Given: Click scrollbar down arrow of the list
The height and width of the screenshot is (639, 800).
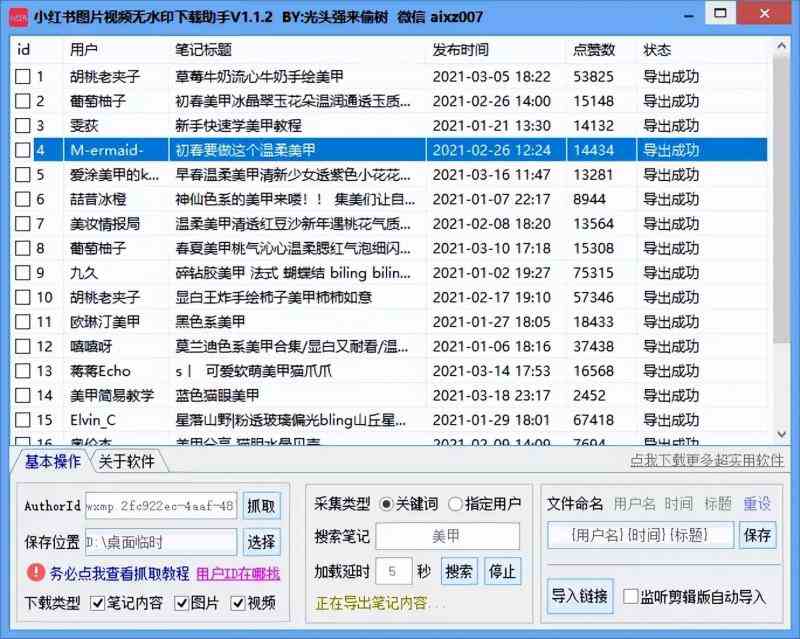Looking at the screenshot, I should pyautogui.click(x=781, y=434).
